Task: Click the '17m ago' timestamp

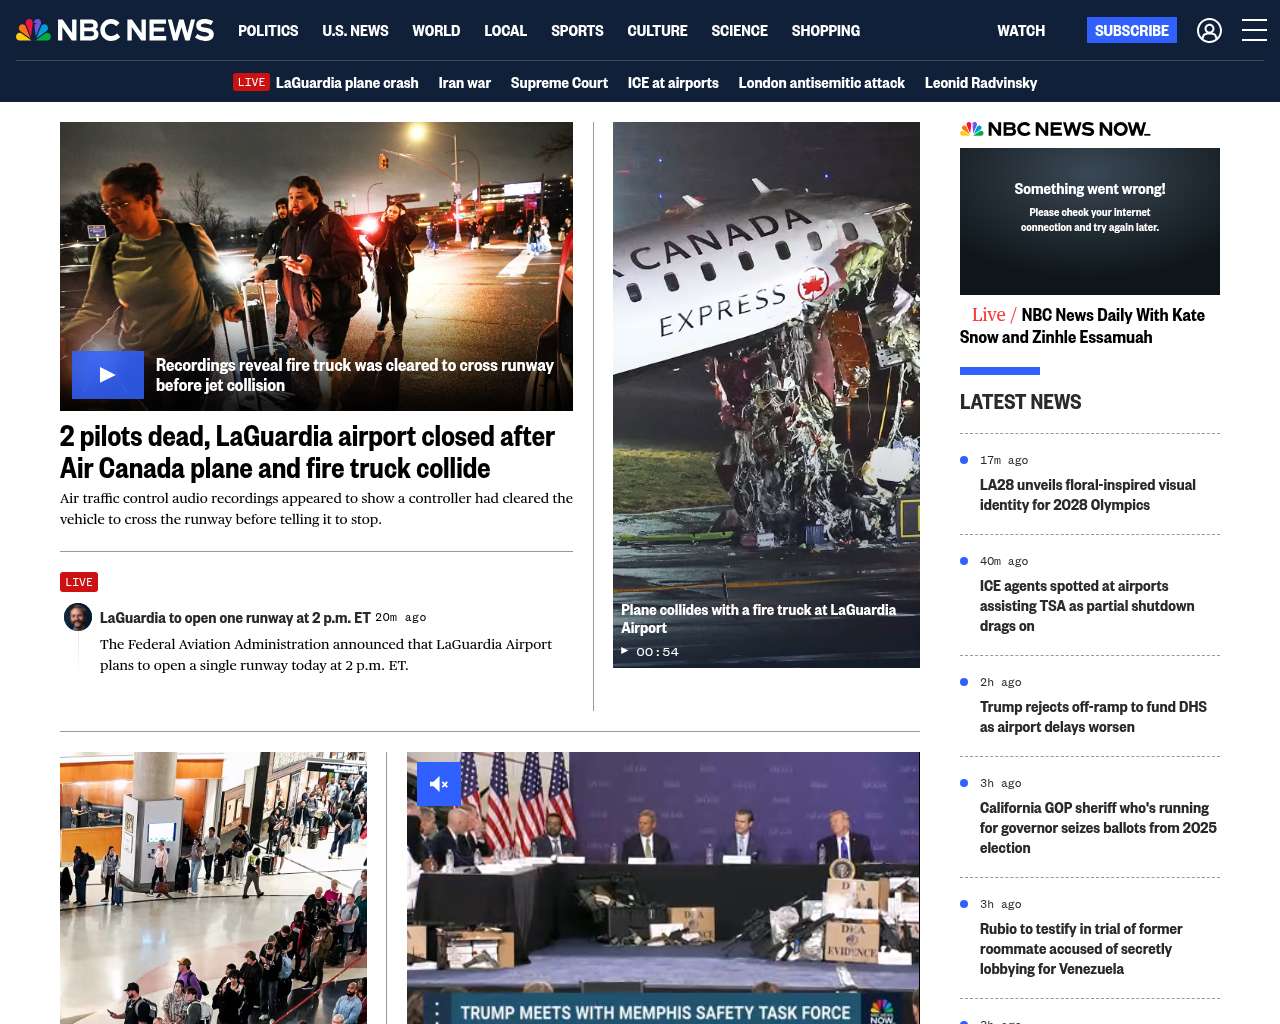Action: tap(1004, 461)
